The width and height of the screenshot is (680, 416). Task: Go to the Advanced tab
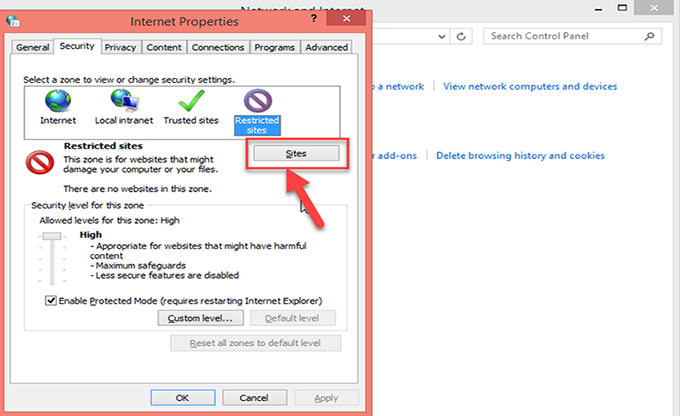click(326, 47)
